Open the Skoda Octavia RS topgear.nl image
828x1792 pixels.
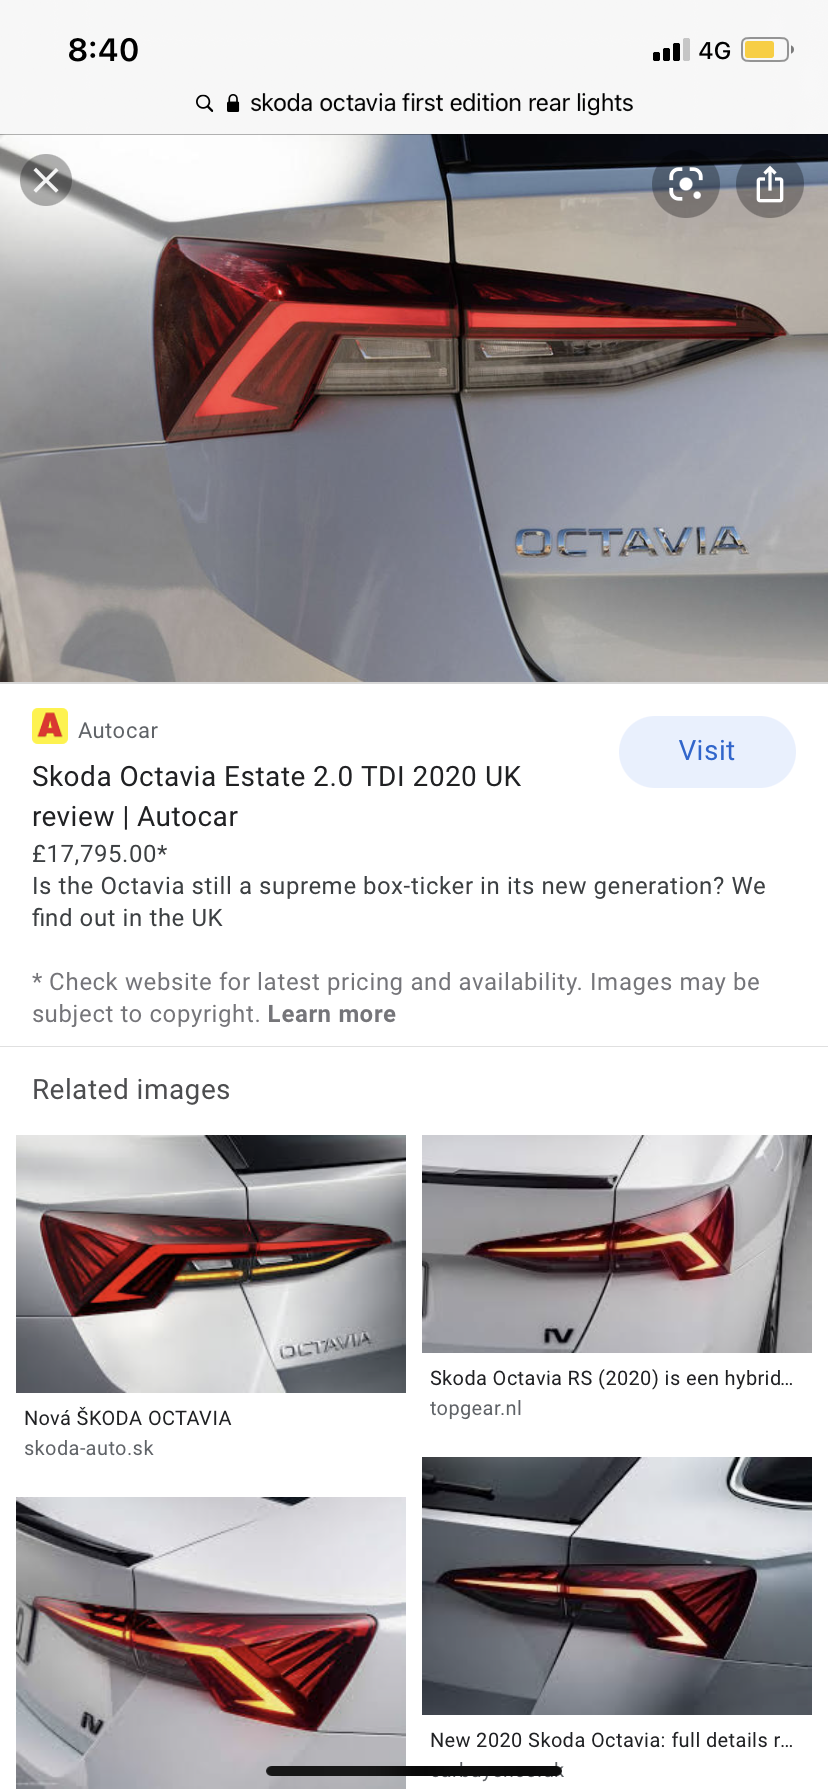click(x=617, y=1244)
